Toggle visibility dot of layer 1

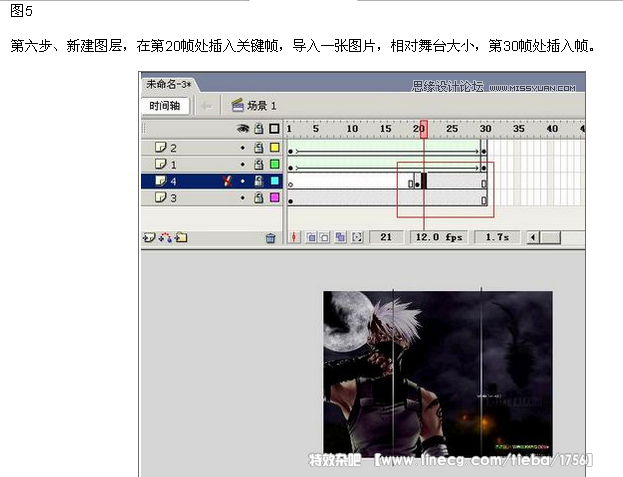click(243, 164)
